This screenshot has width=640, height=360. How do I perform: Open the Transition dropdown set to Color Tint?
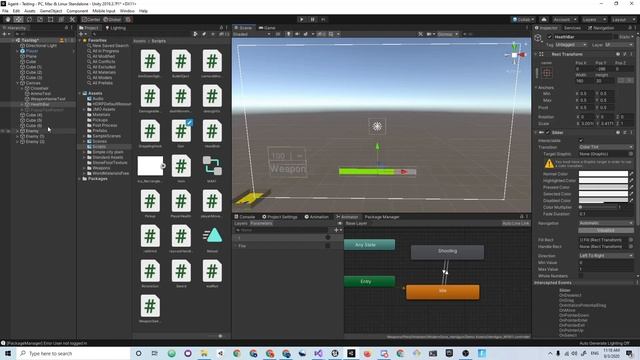point(606,147)
